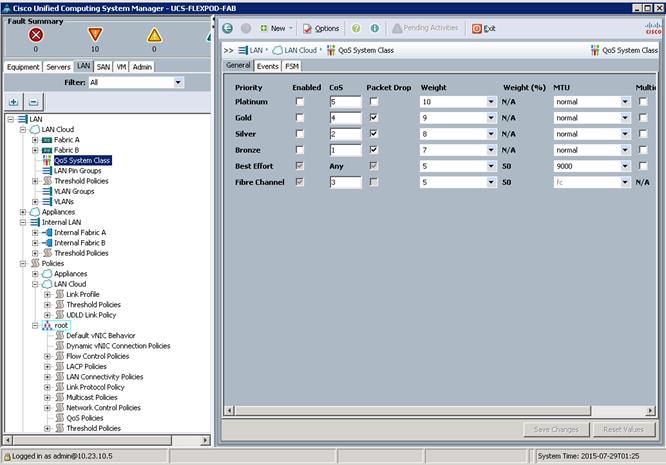Viewport: 666px width, 465px height.
Task: Switch to the Equipment tab
Action: point(23,67)
